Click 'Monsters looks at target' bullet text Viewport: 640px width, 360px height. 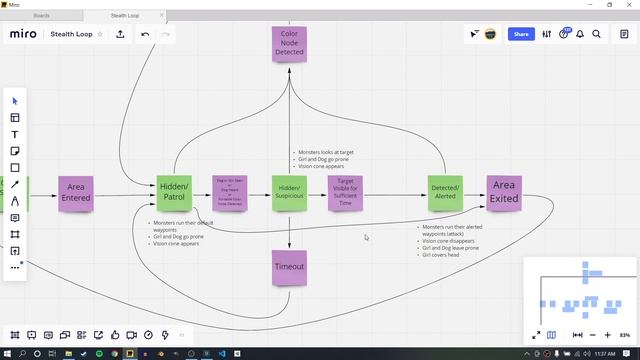pyautogui.click(x=326, y=152)
